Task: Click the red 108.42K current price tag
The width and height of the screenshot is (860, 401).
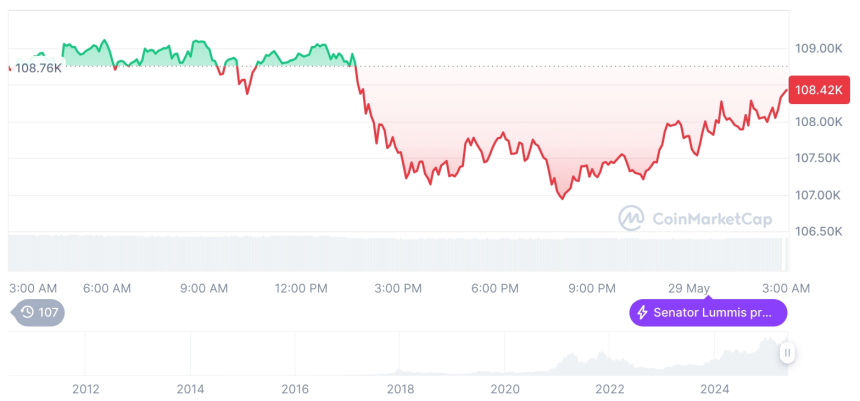Action: (819, 90)
